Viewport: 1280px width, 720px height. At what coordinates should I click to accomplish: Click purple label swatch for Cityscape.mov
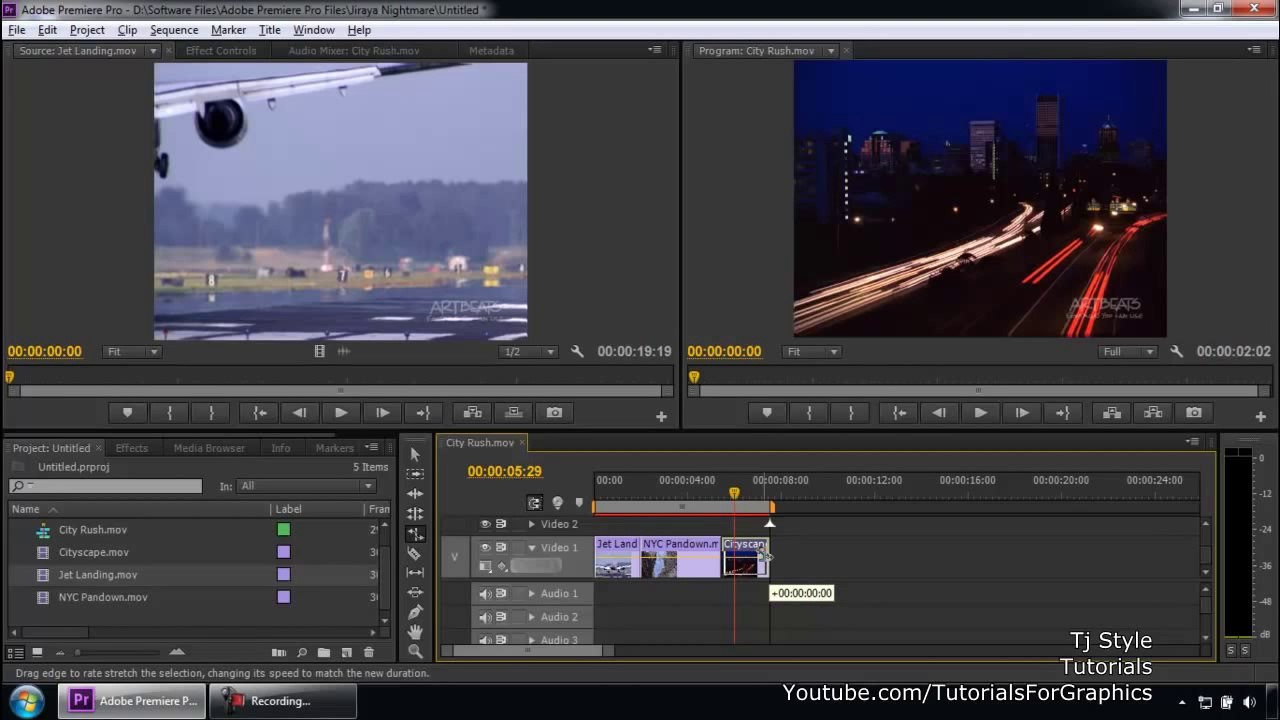tap(284, 552)
